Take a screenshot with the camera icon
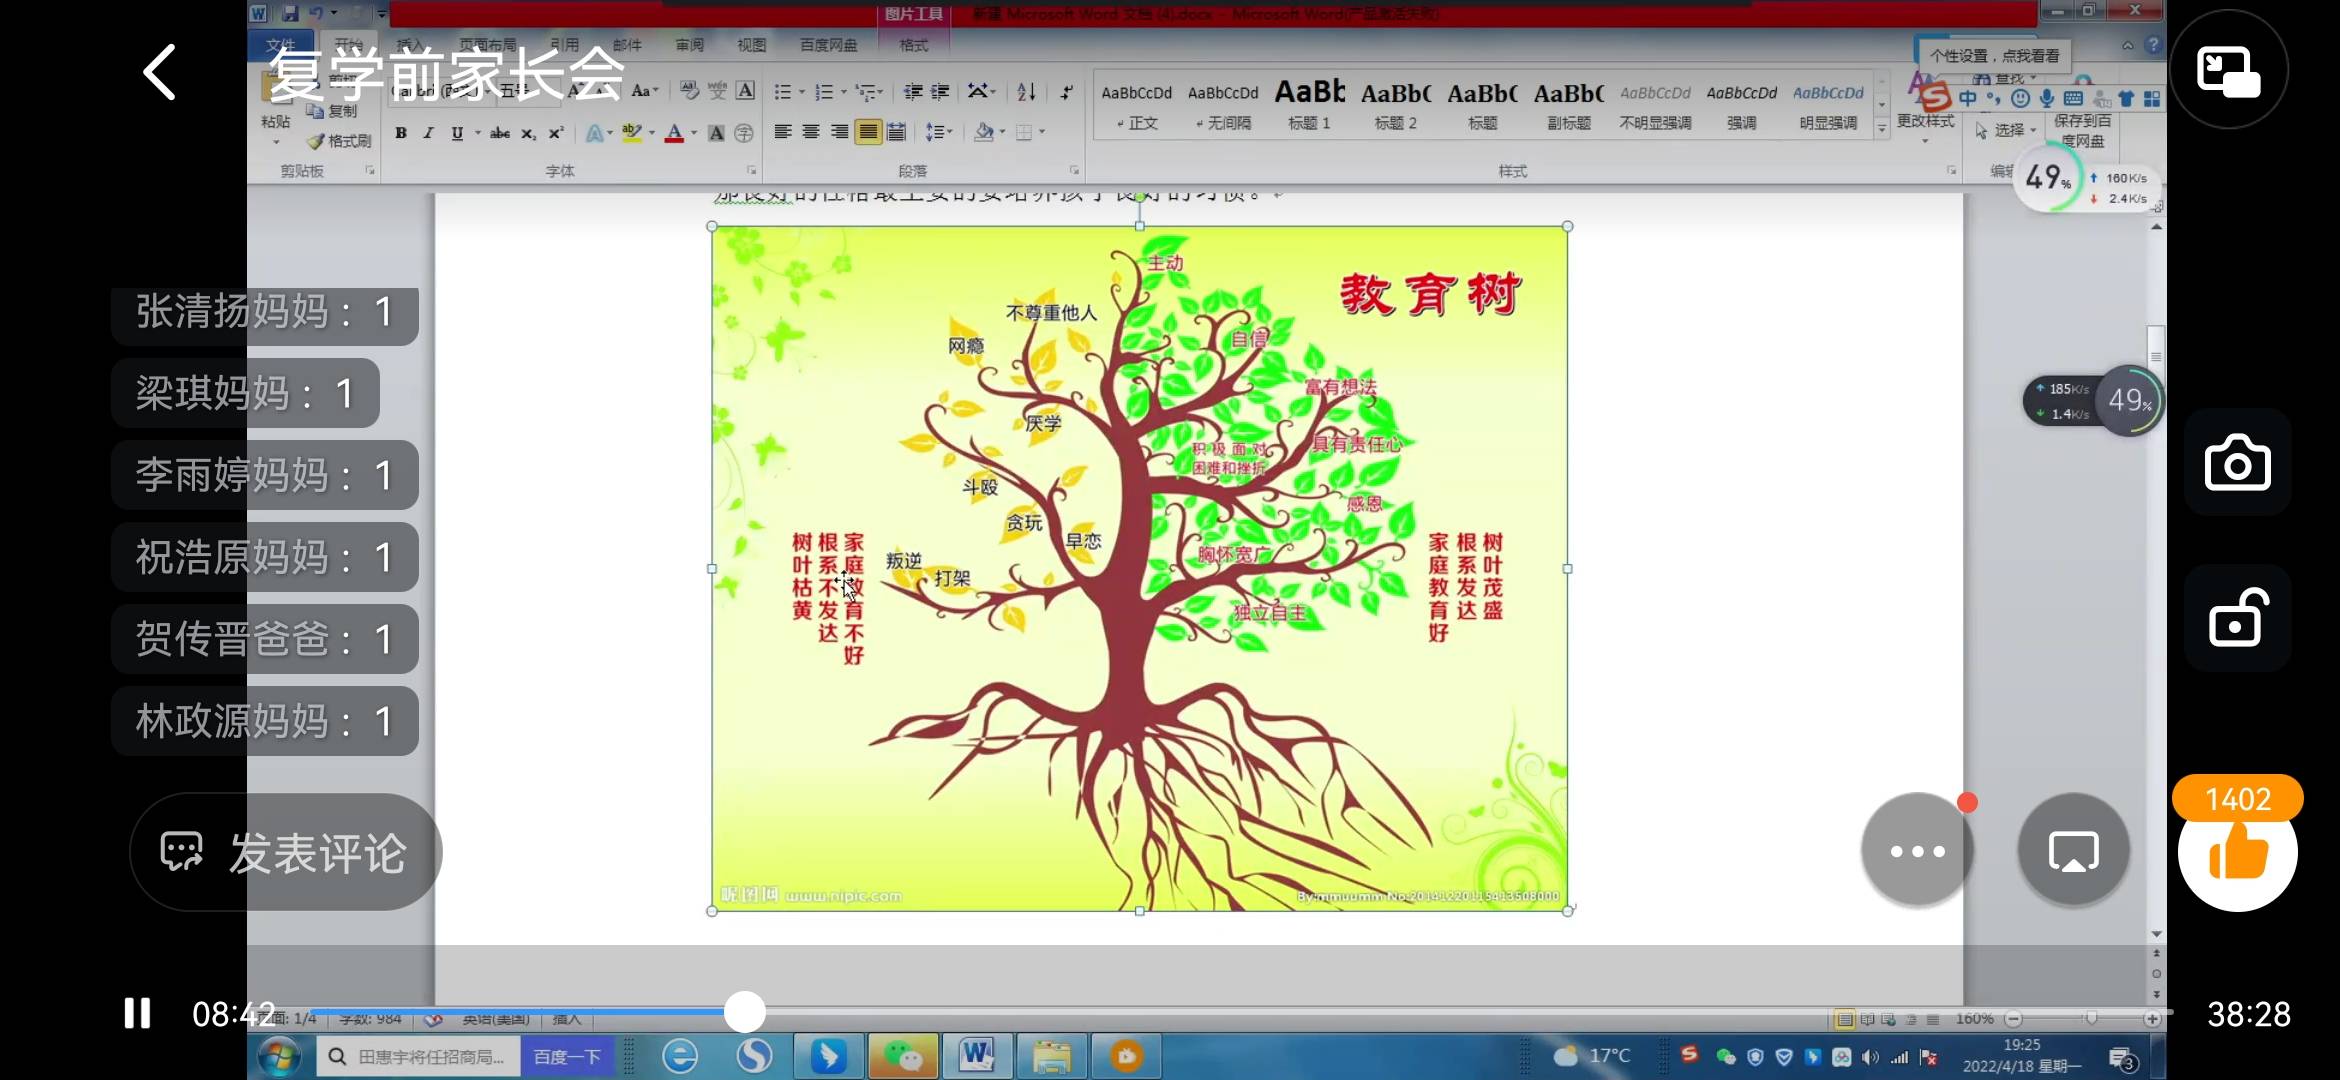 tap(2237, 463)
